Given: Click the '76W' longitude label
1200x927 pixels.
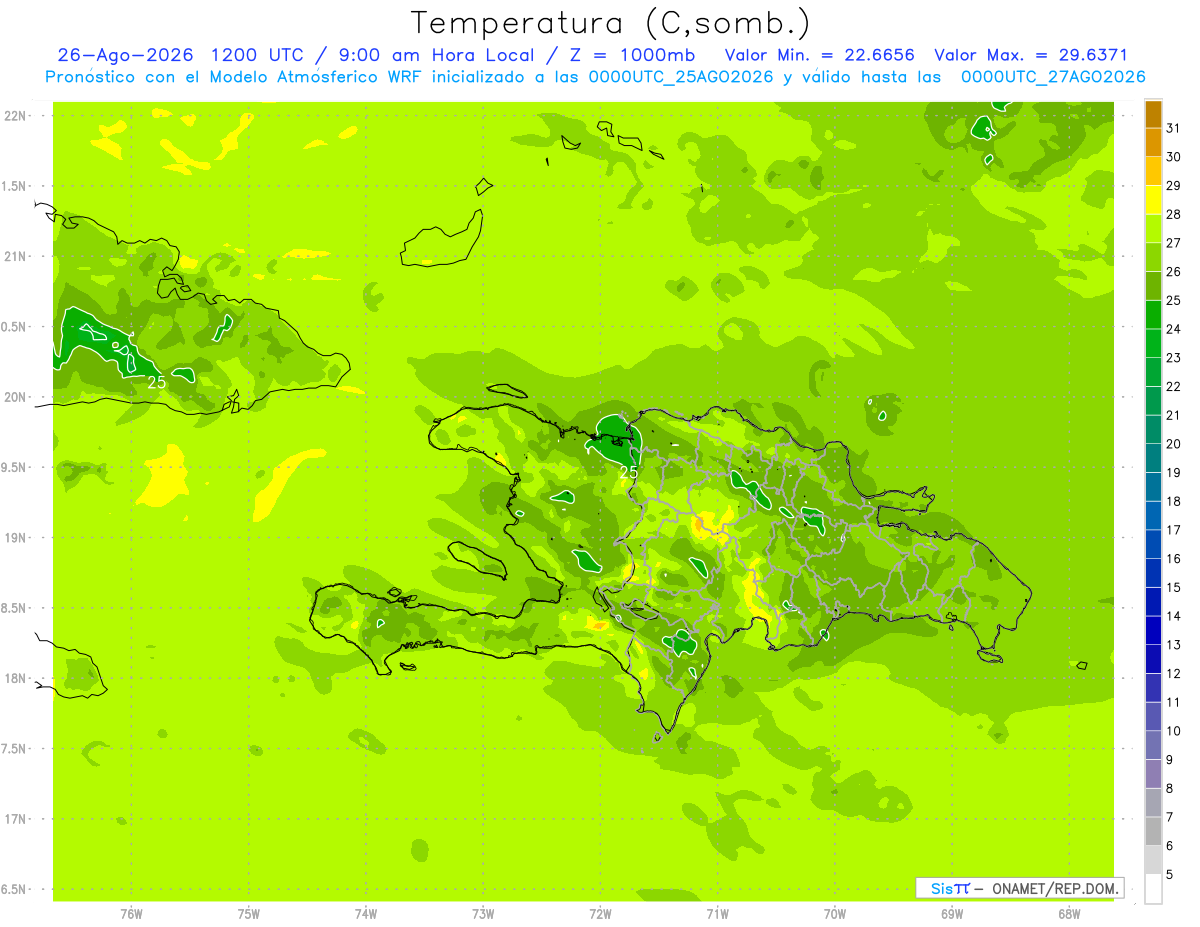Looking at the screenshot, I should (131, 914).
